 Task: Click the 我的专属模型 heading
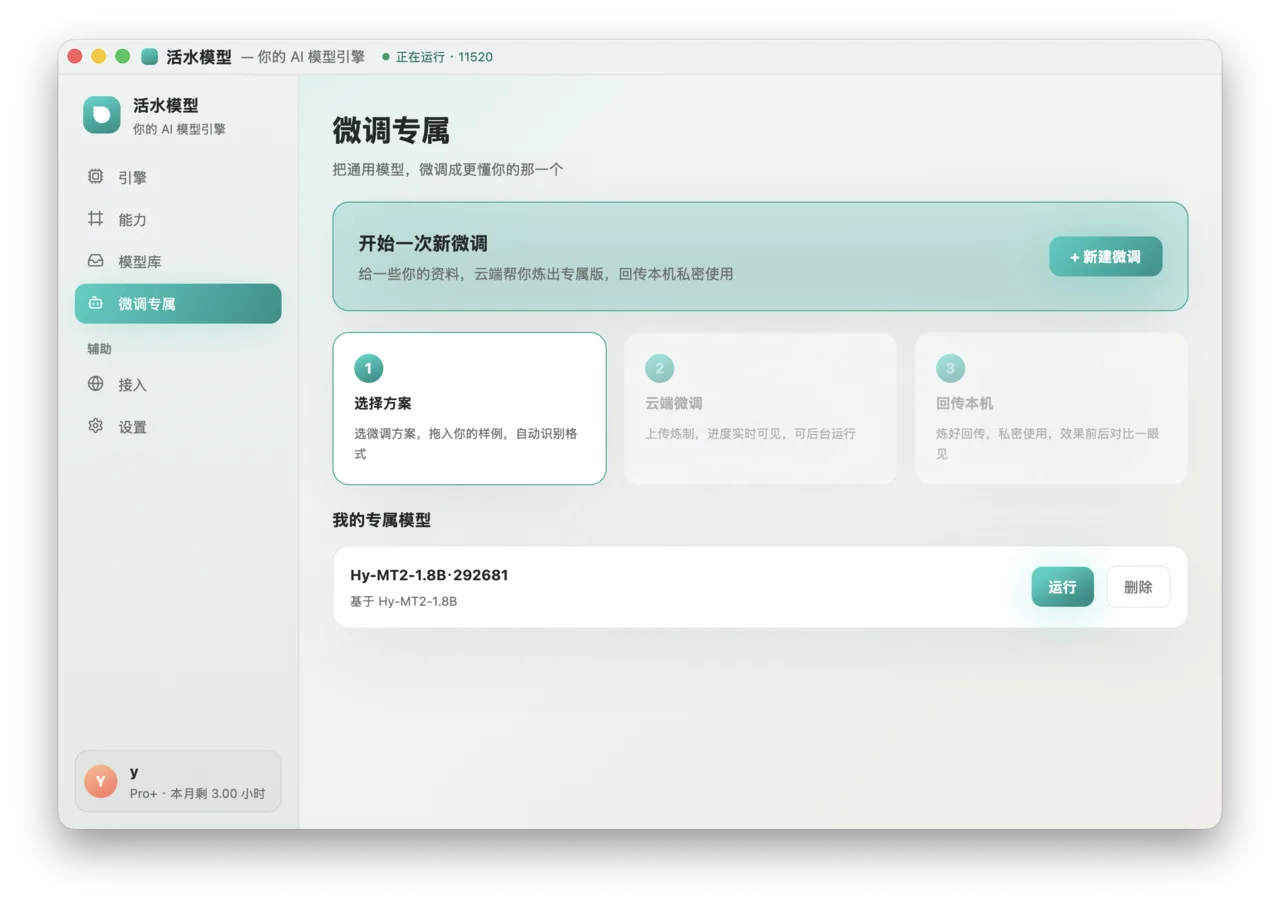pos(382,520)
